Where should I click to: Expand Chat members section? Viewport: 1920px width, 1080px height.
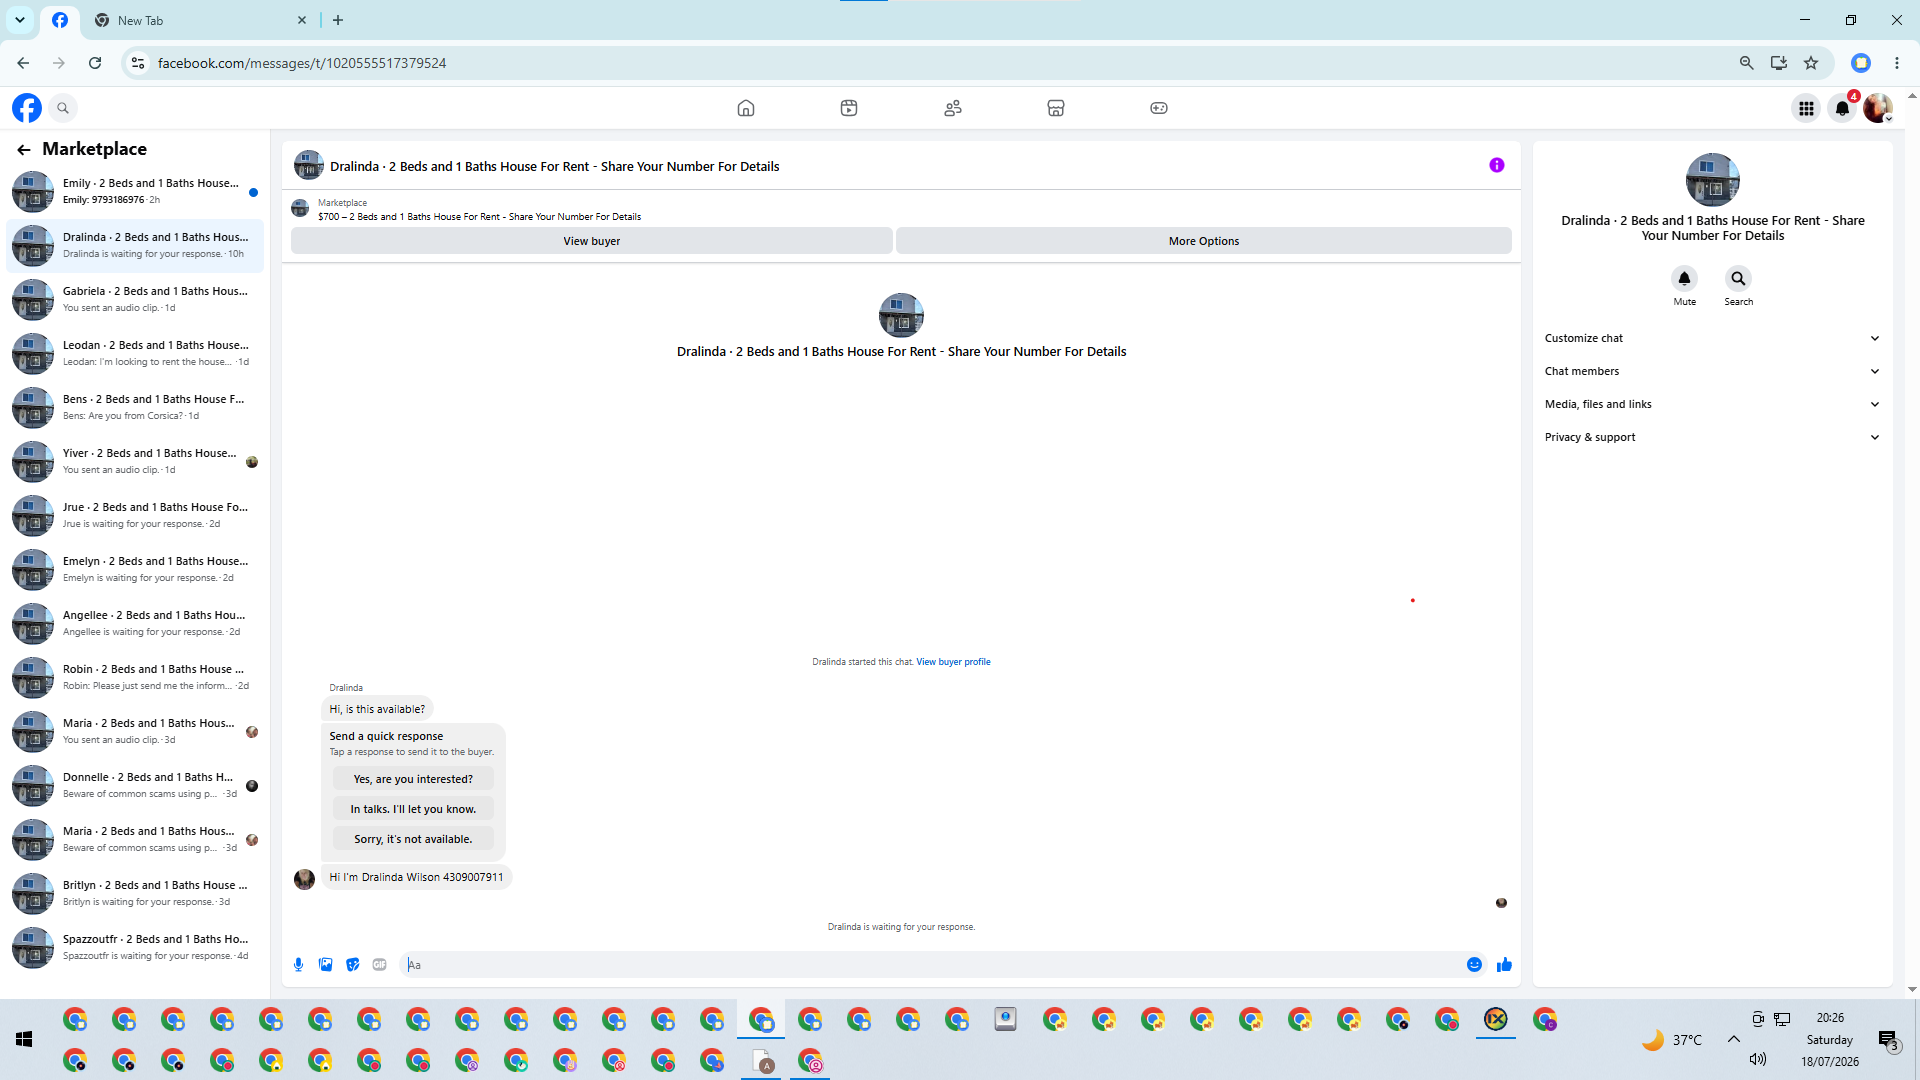tap(1712, 371)
